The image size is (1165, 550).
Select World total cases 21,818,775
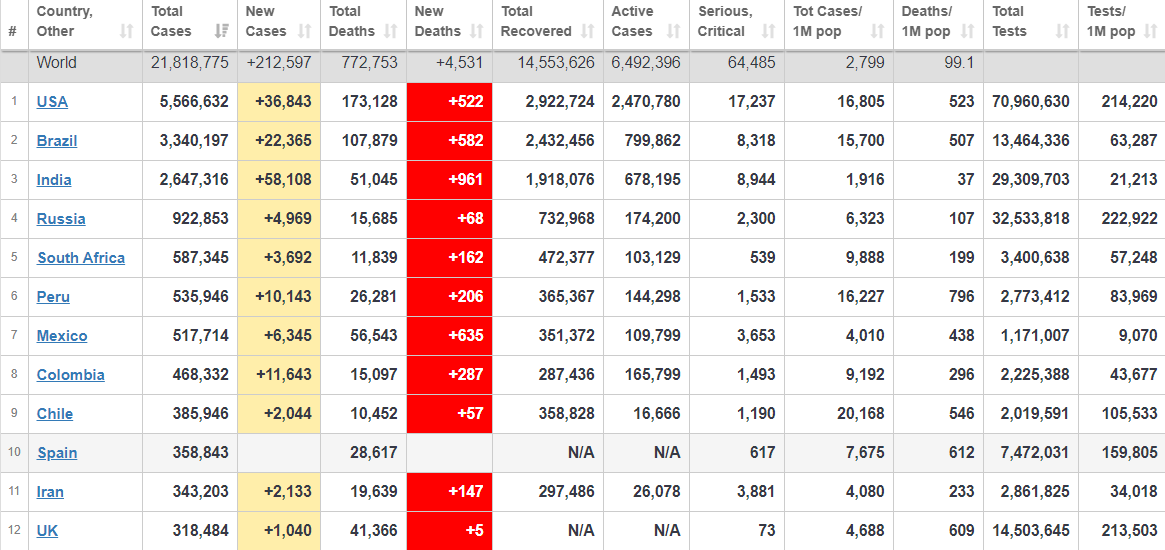point(189,63)
